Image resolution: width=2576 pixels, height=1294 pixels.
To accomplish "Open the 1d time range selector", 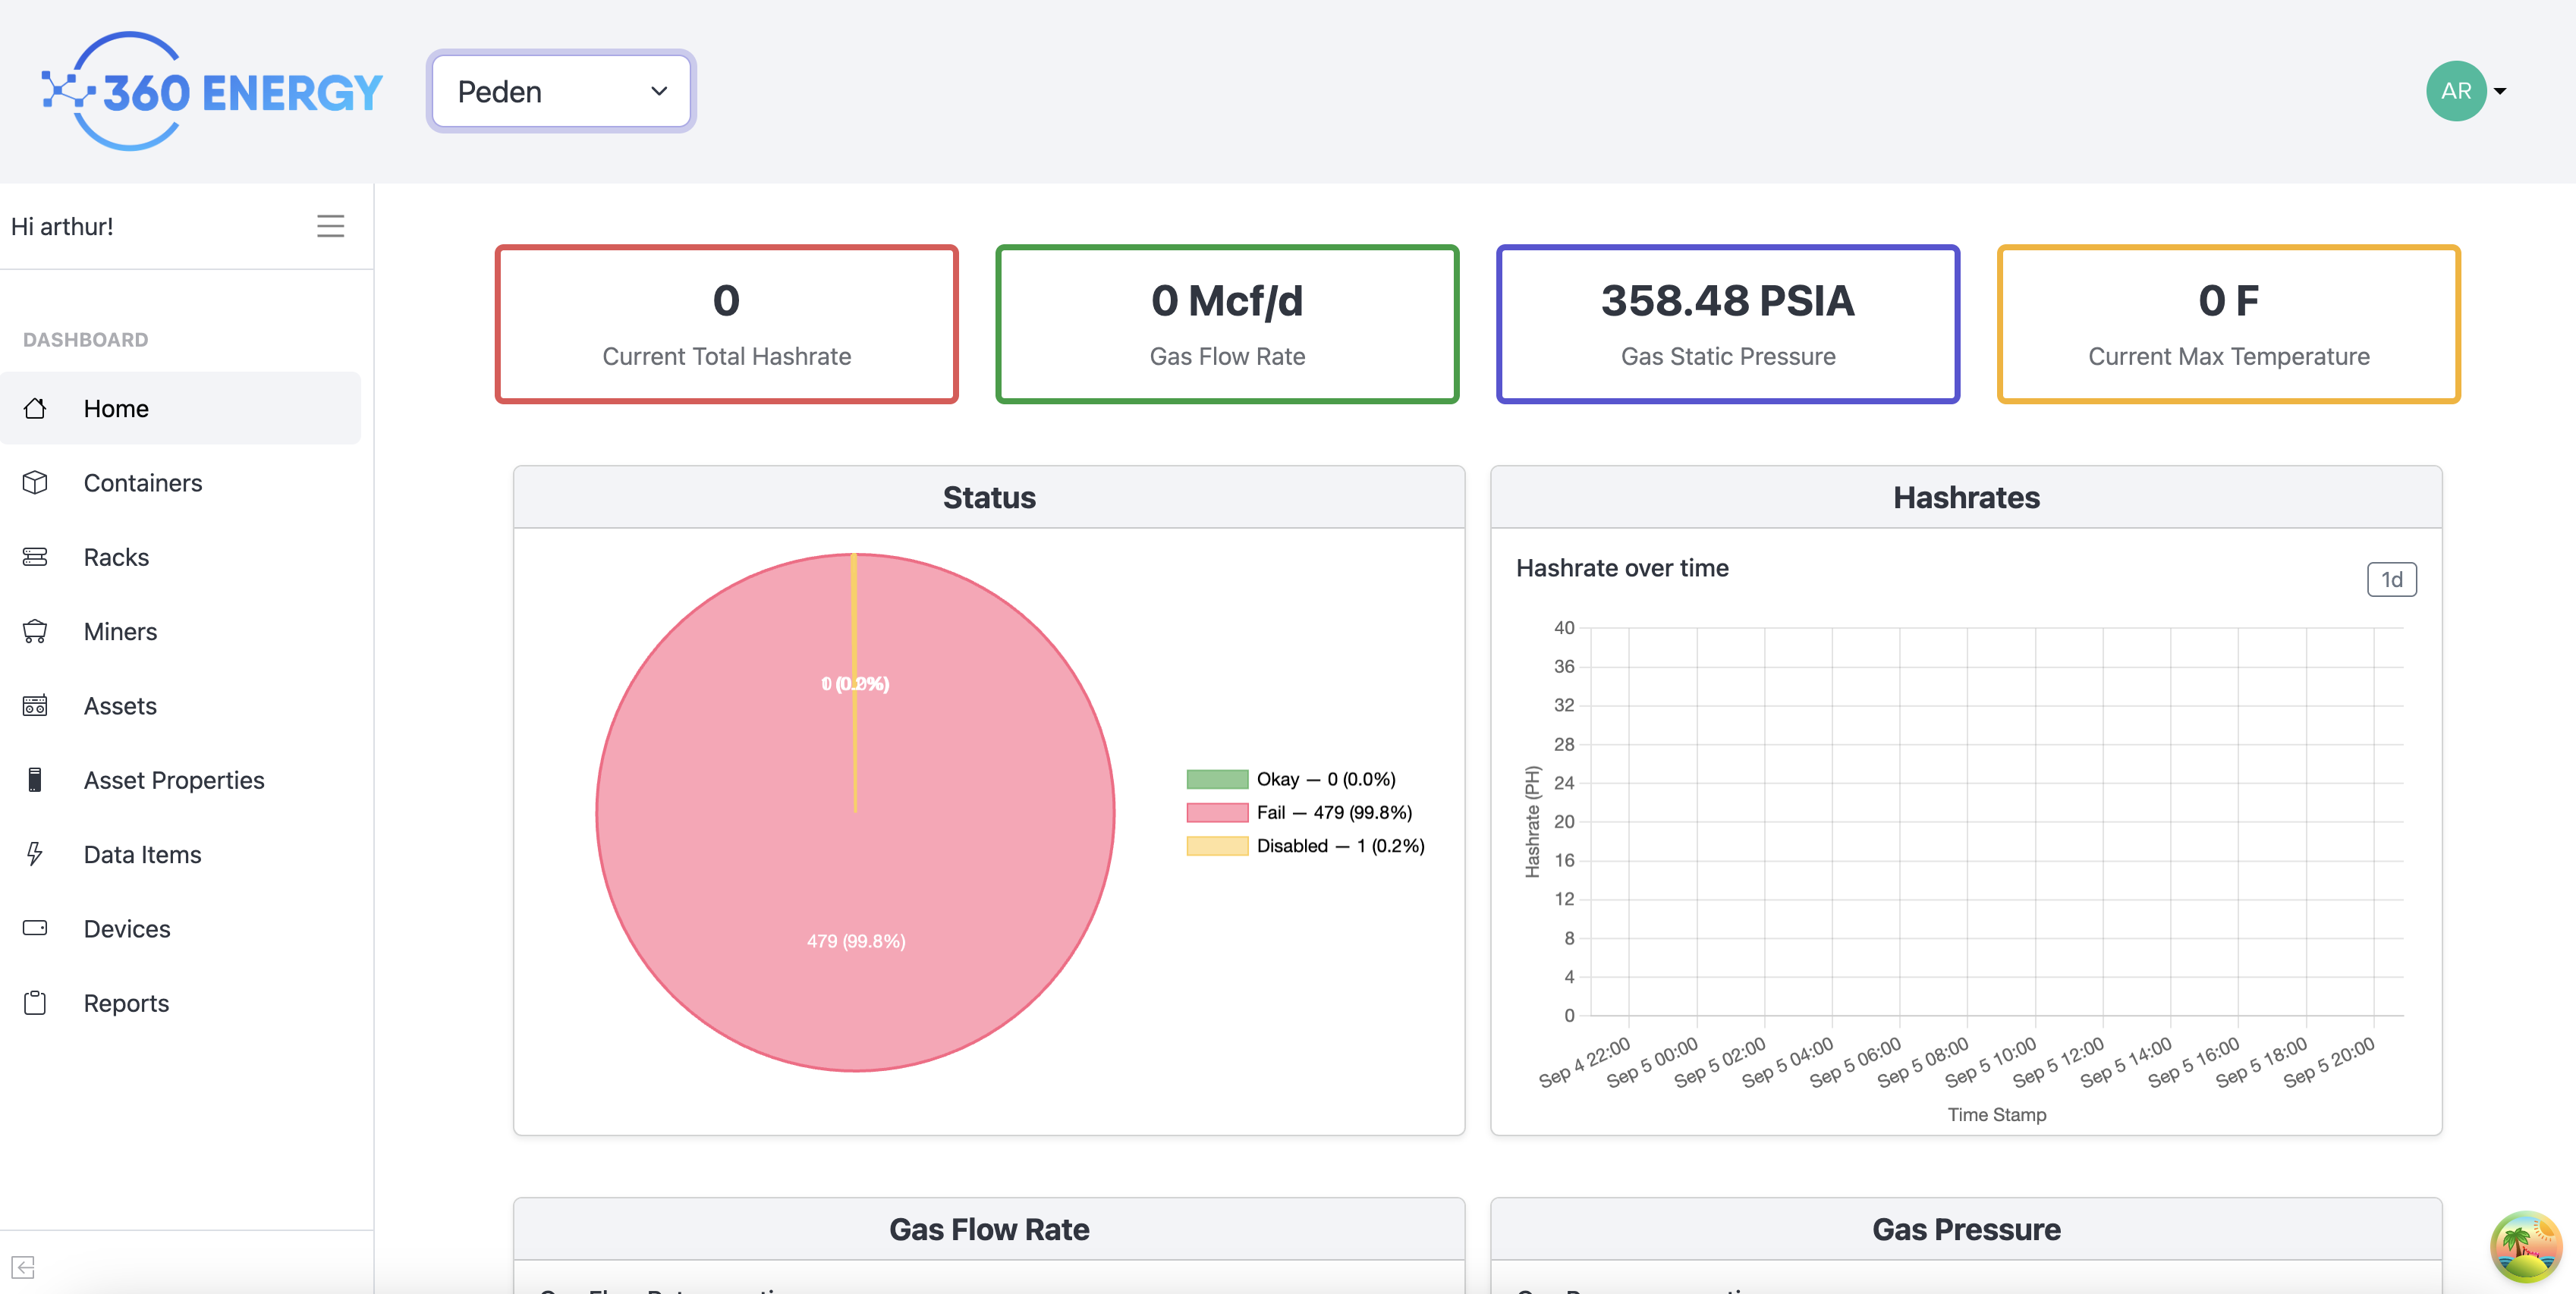I will point(2391,579).
